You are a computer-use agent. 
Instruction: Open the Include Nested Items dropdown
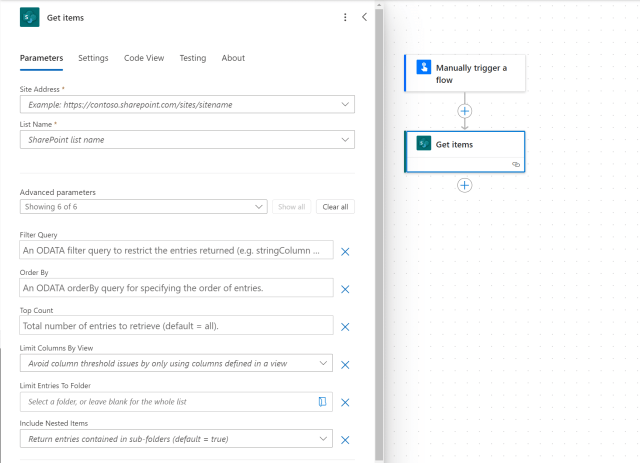click(323, 439)
